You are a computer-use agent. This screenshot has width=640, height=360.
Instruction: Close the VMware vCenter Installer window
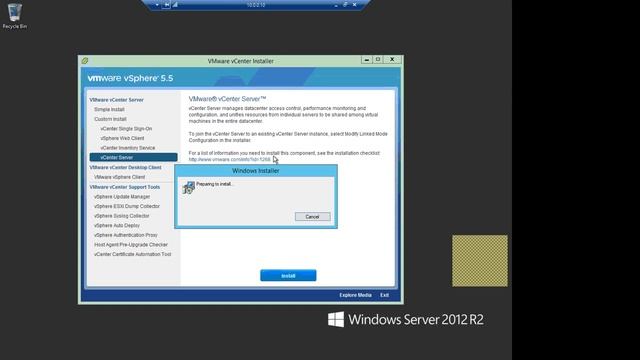[x=392, y=60]
